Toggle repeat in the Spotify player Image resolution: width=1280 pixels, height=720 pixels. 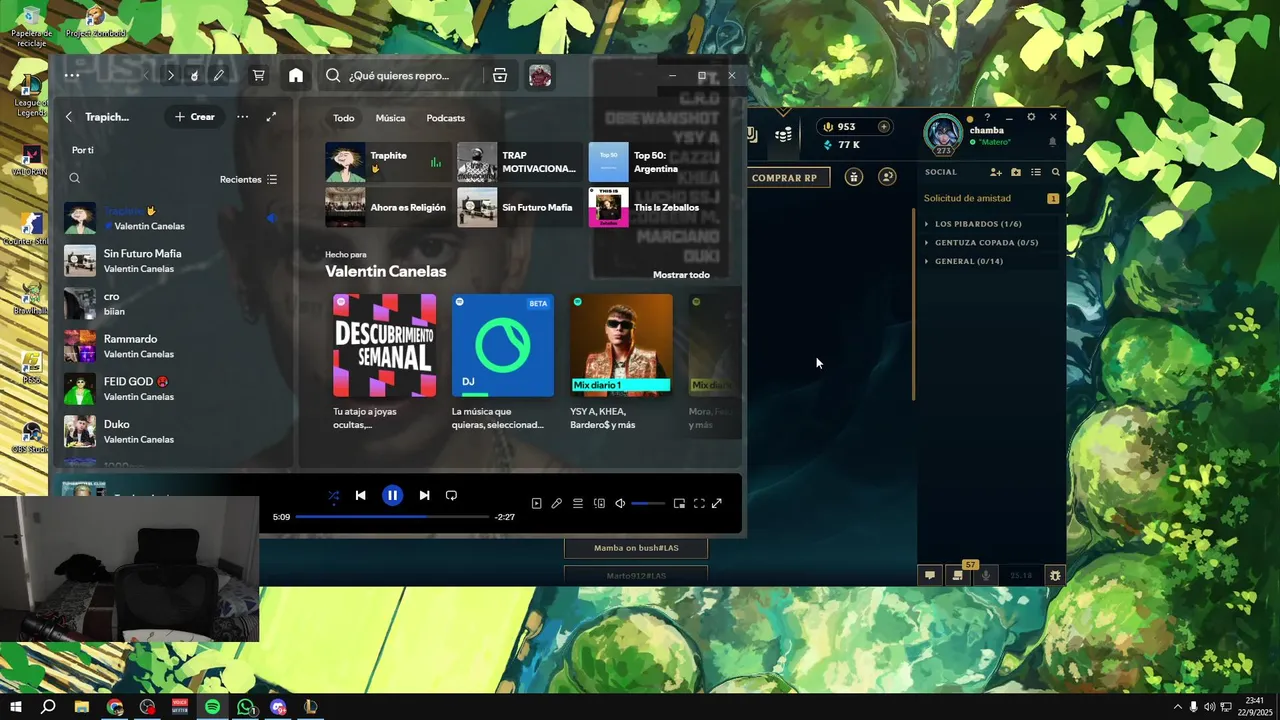coord(451,495)
